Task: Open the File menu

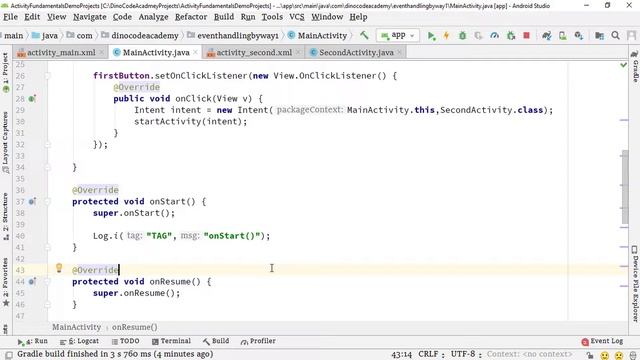Action: (x=10, y=17)
